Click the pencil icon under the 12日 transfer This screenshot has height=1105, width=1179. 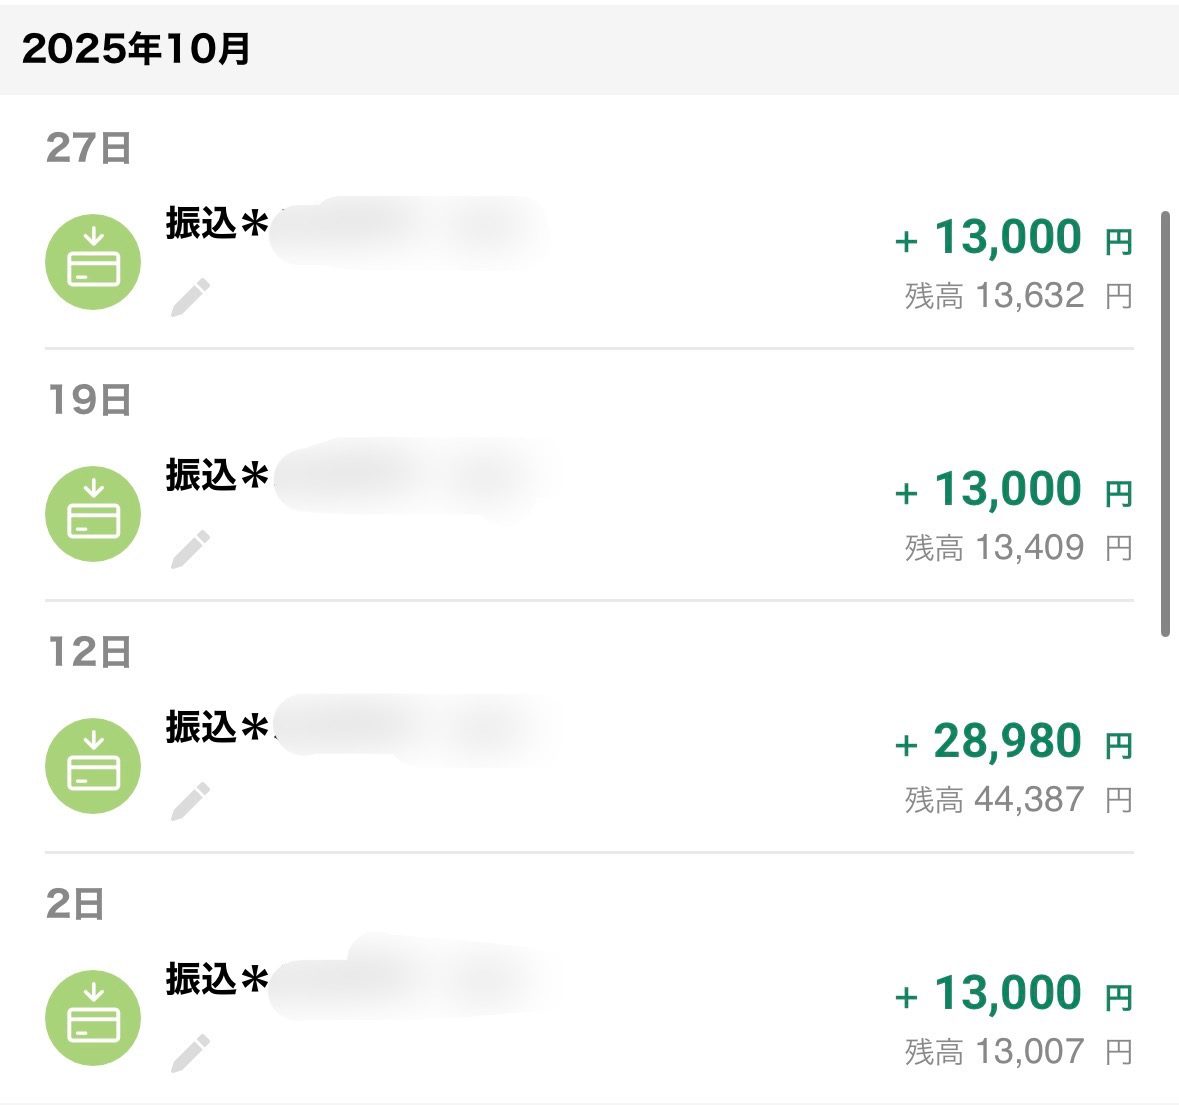tap(190, 802)
